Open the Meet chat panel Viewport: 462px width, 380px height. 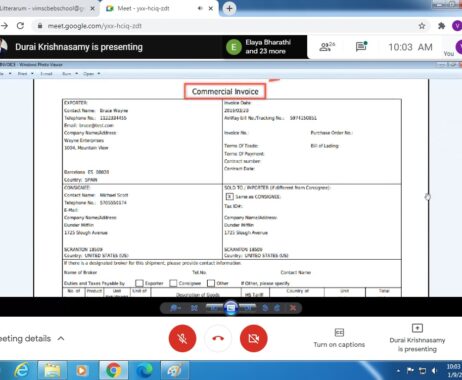point(361,47)
